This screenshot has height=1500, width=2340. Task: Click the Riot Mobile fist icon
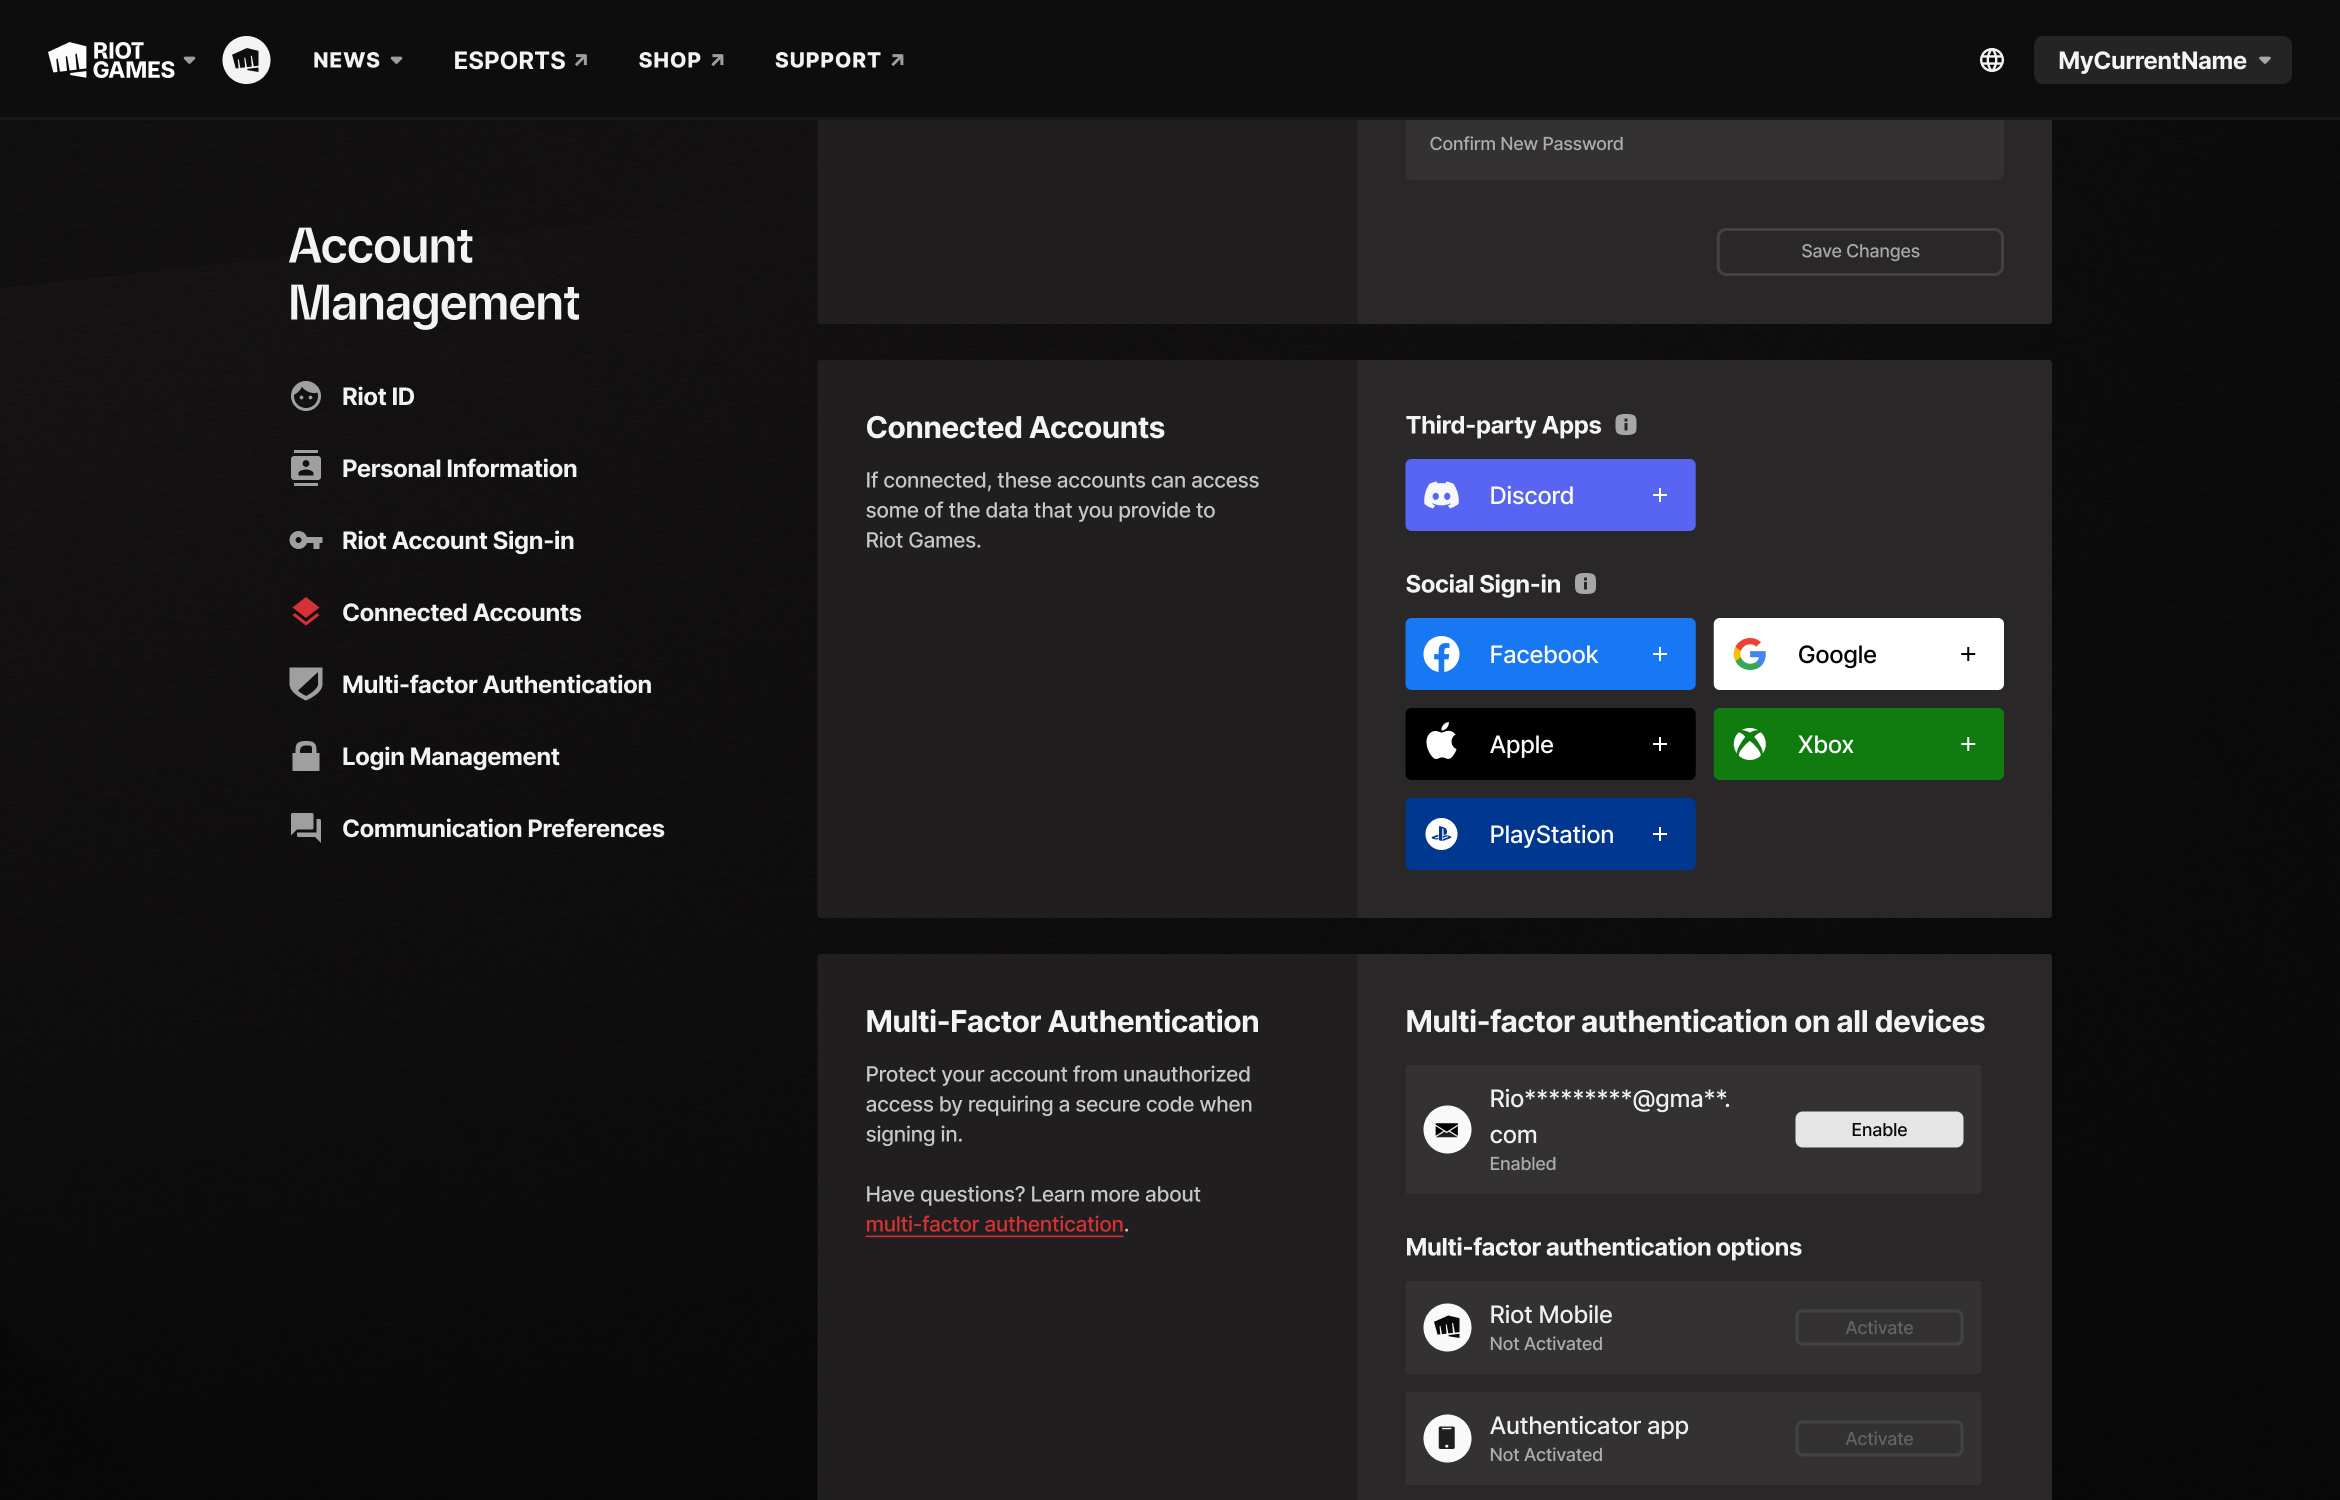click(1447, 1327)
